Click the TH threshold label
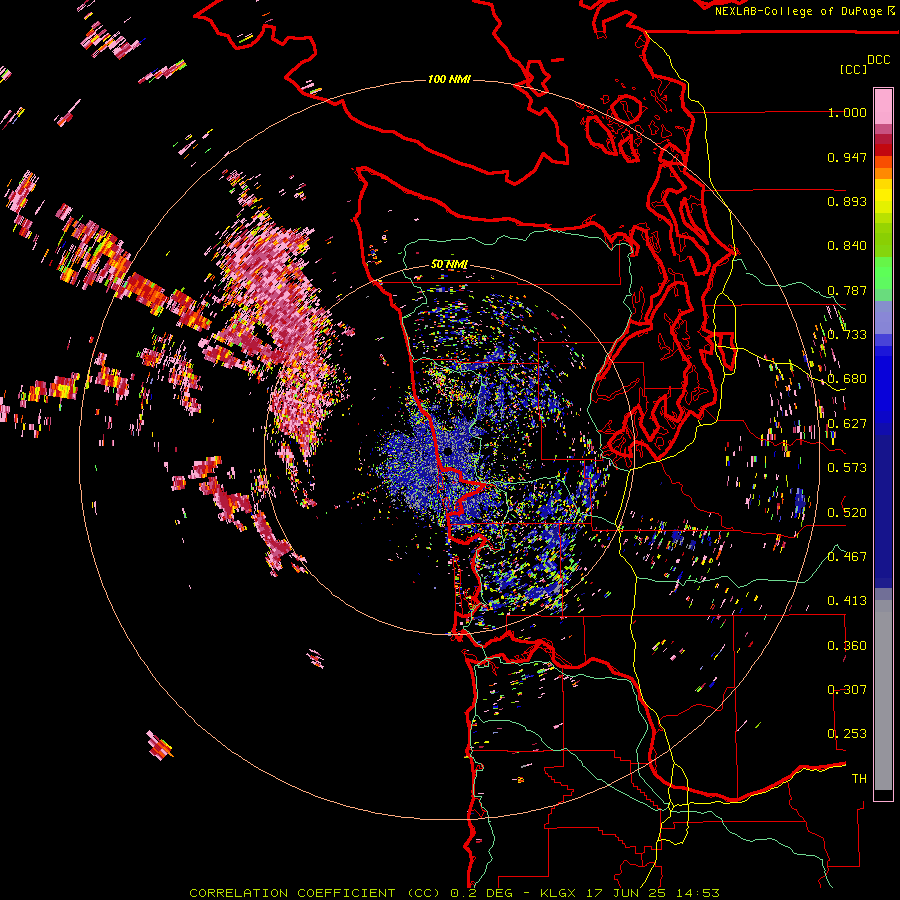This screenshot has width=900, height=900. tap(859, 779)
